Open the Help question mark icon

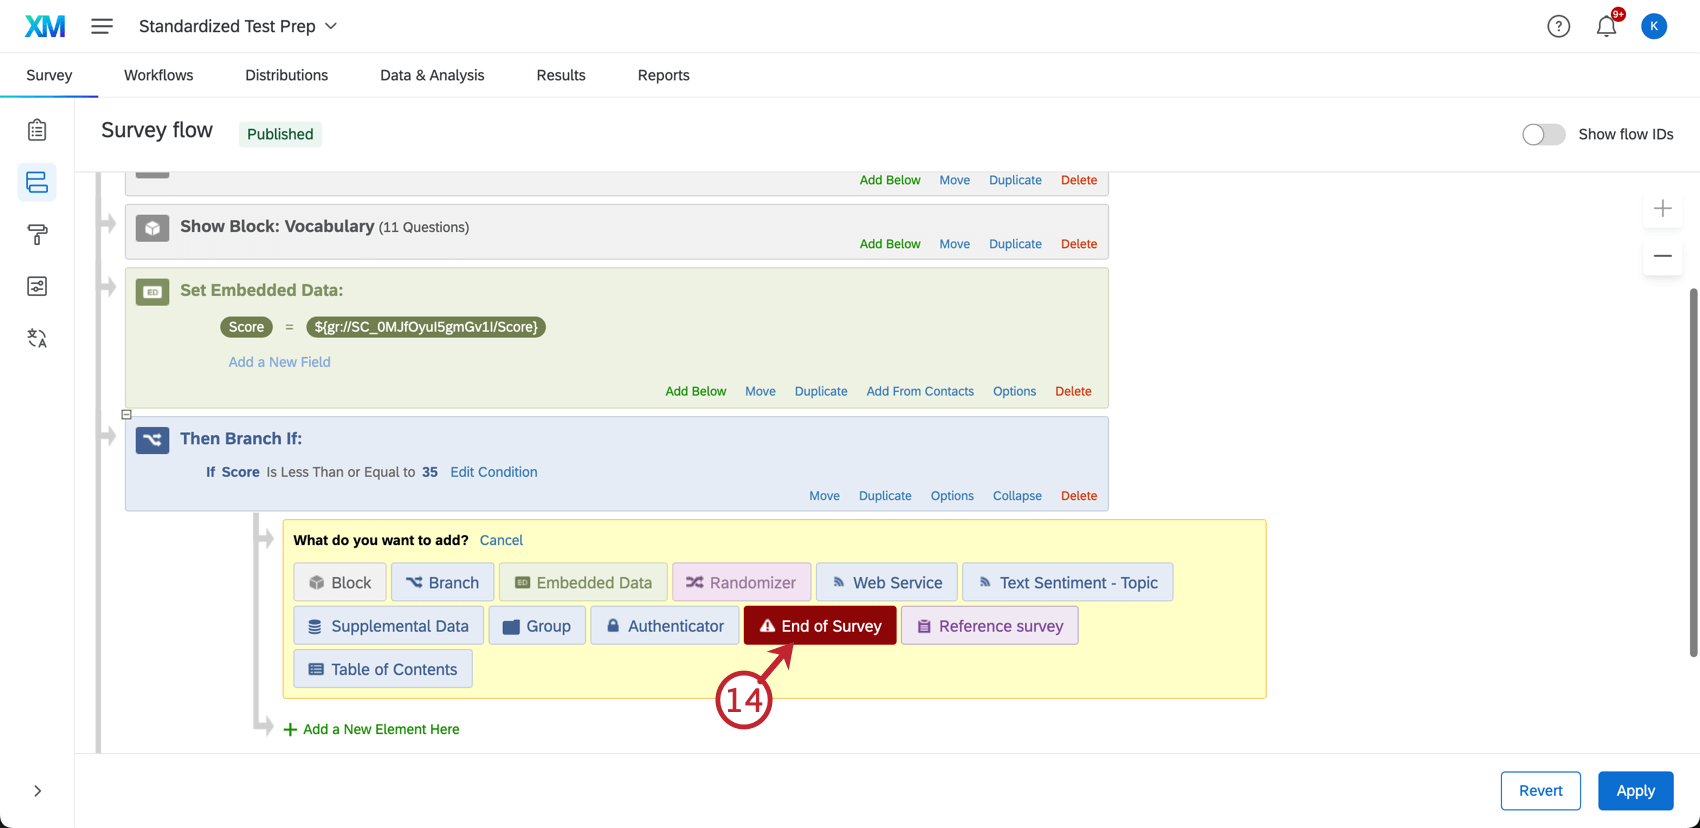coord(1558,26)
